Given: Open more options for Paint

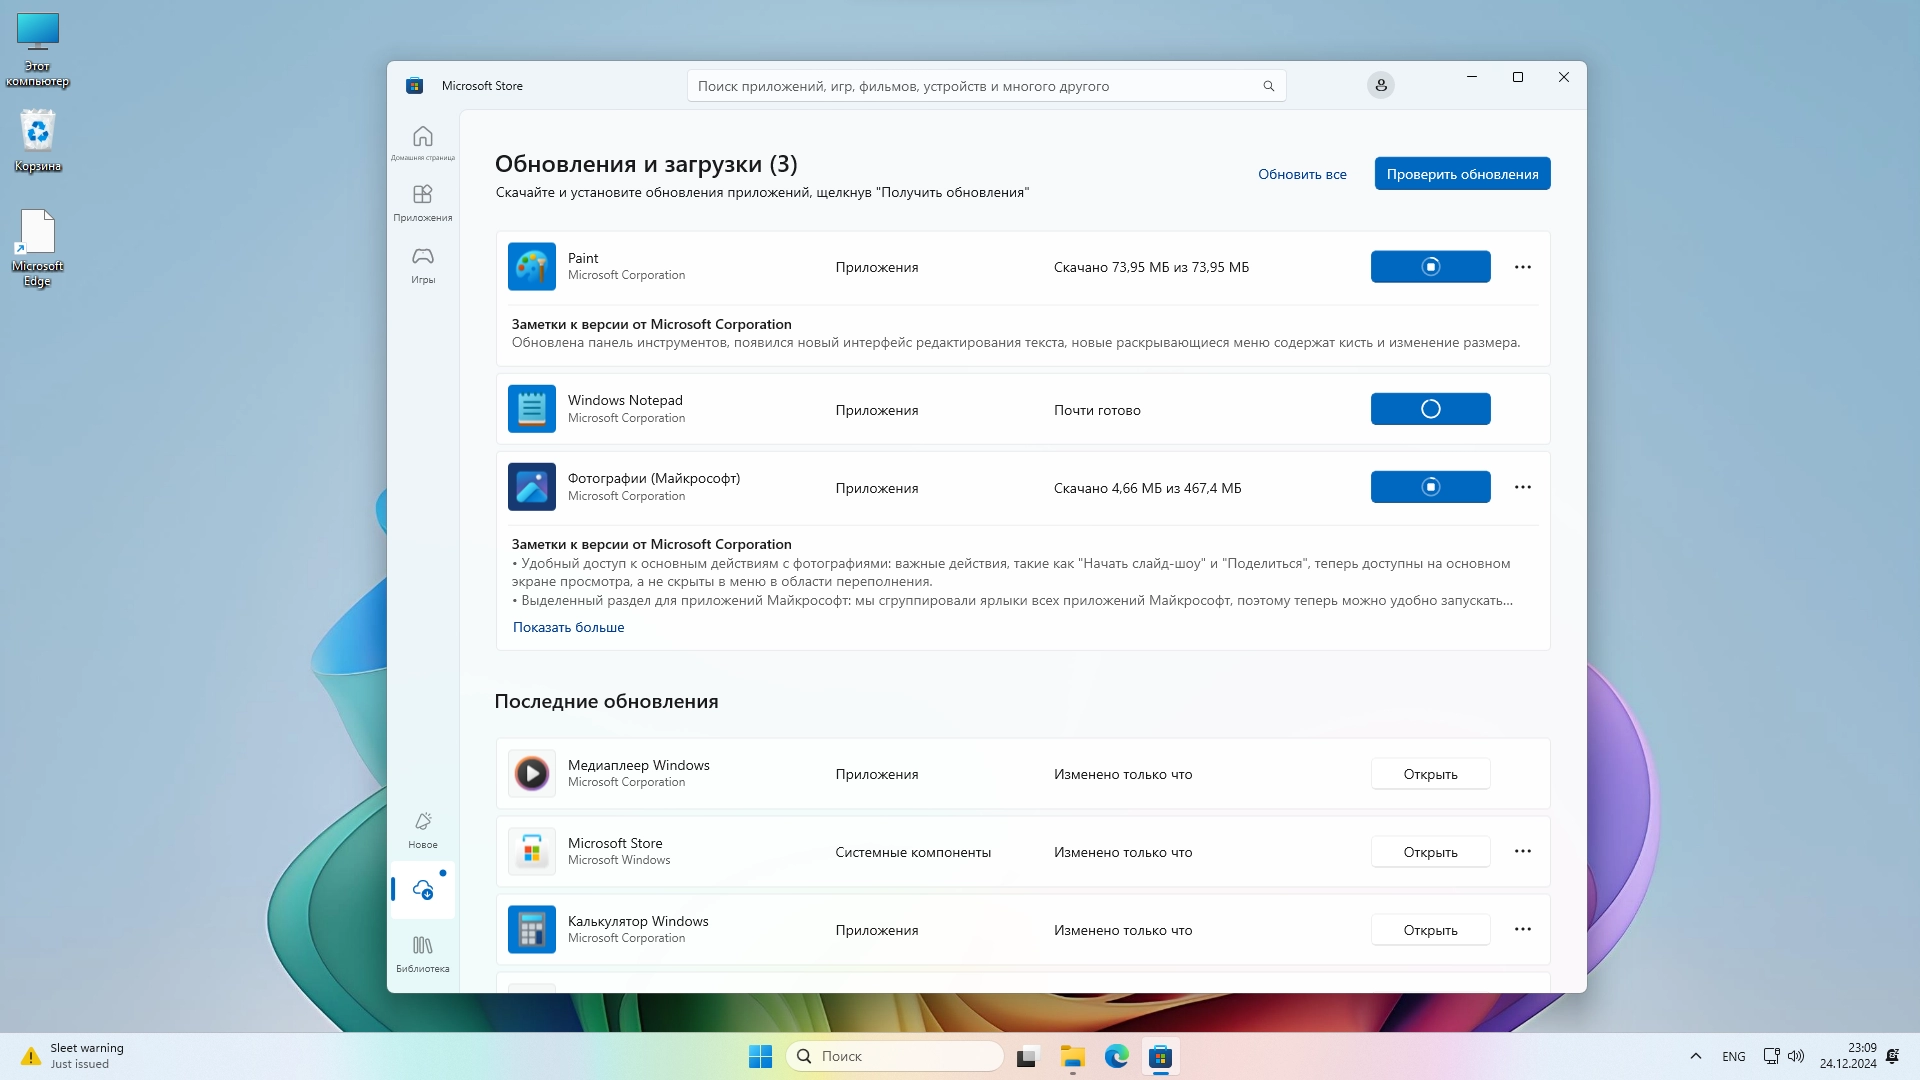Looking at the screenshot, I should point(1522,267).
